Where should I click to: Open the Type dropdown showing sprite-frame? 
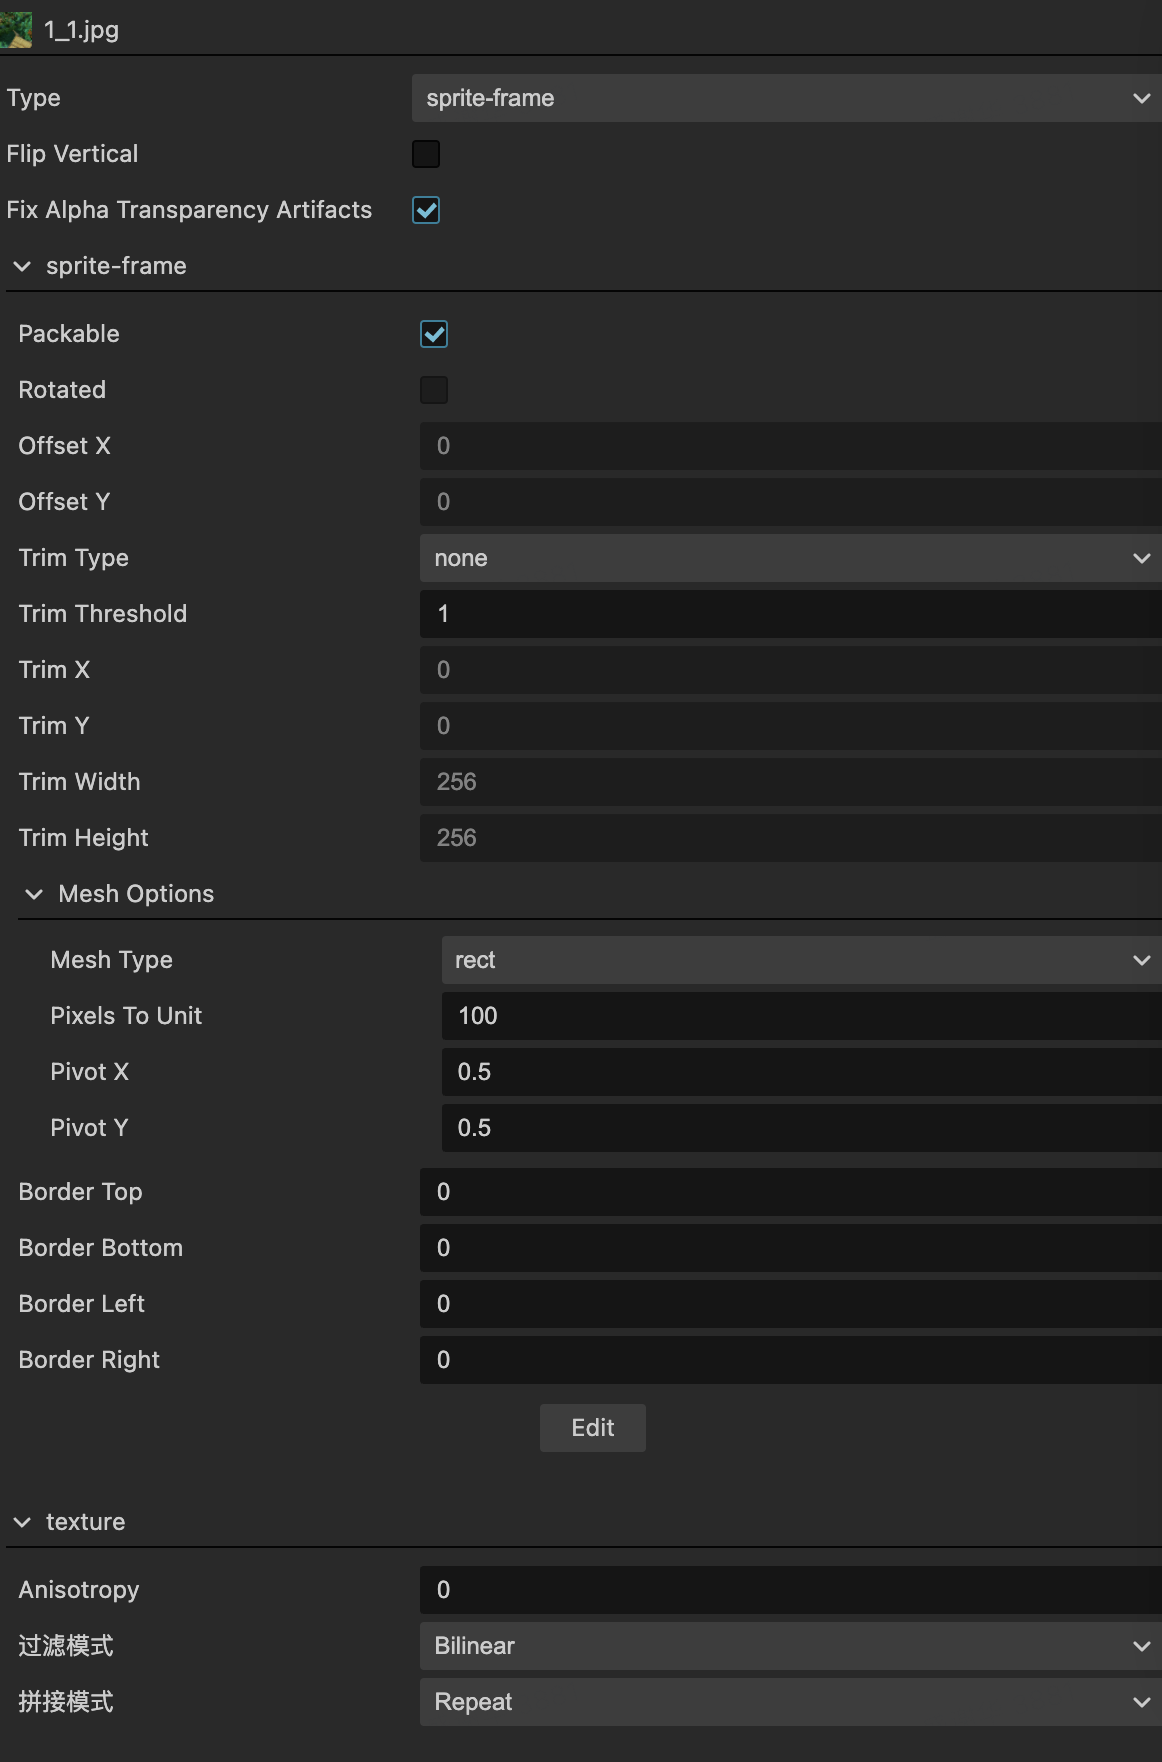click(x=786, y=98)
